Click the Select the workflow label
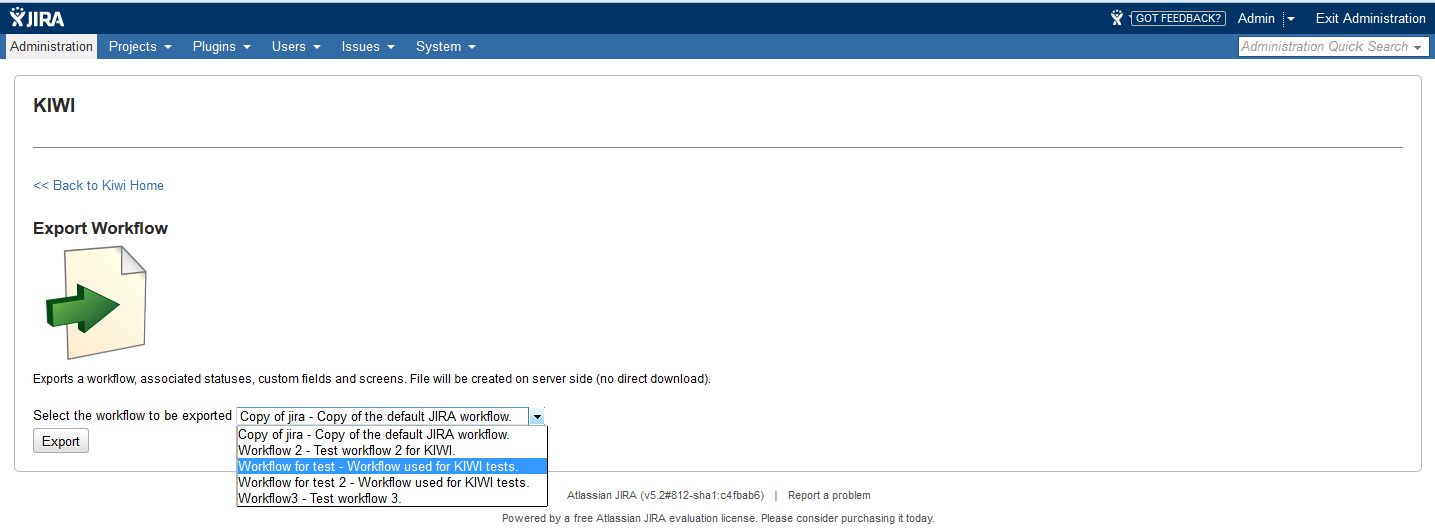 (x=132, y=416)
